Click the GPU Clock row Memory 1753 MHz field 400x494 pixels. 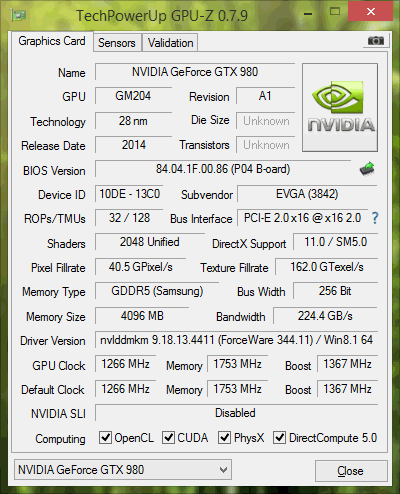[237, 364]
